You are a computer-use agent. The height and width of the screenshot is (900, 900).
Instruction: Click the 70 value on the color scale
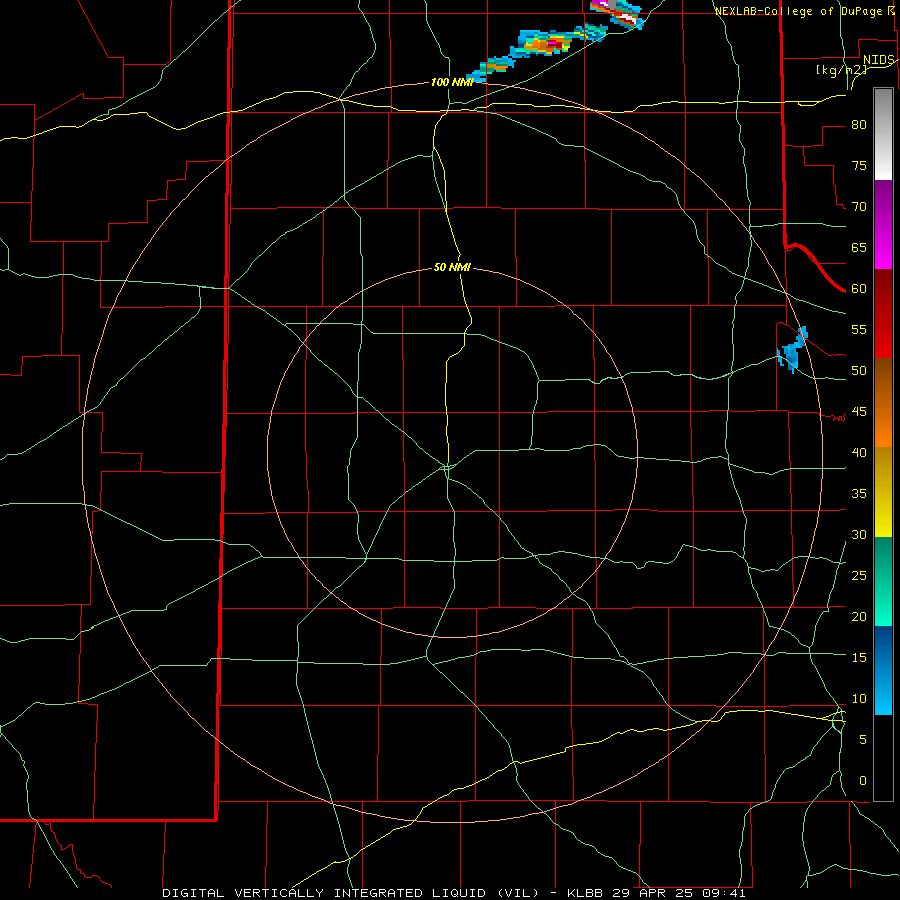tap(859, 207)
